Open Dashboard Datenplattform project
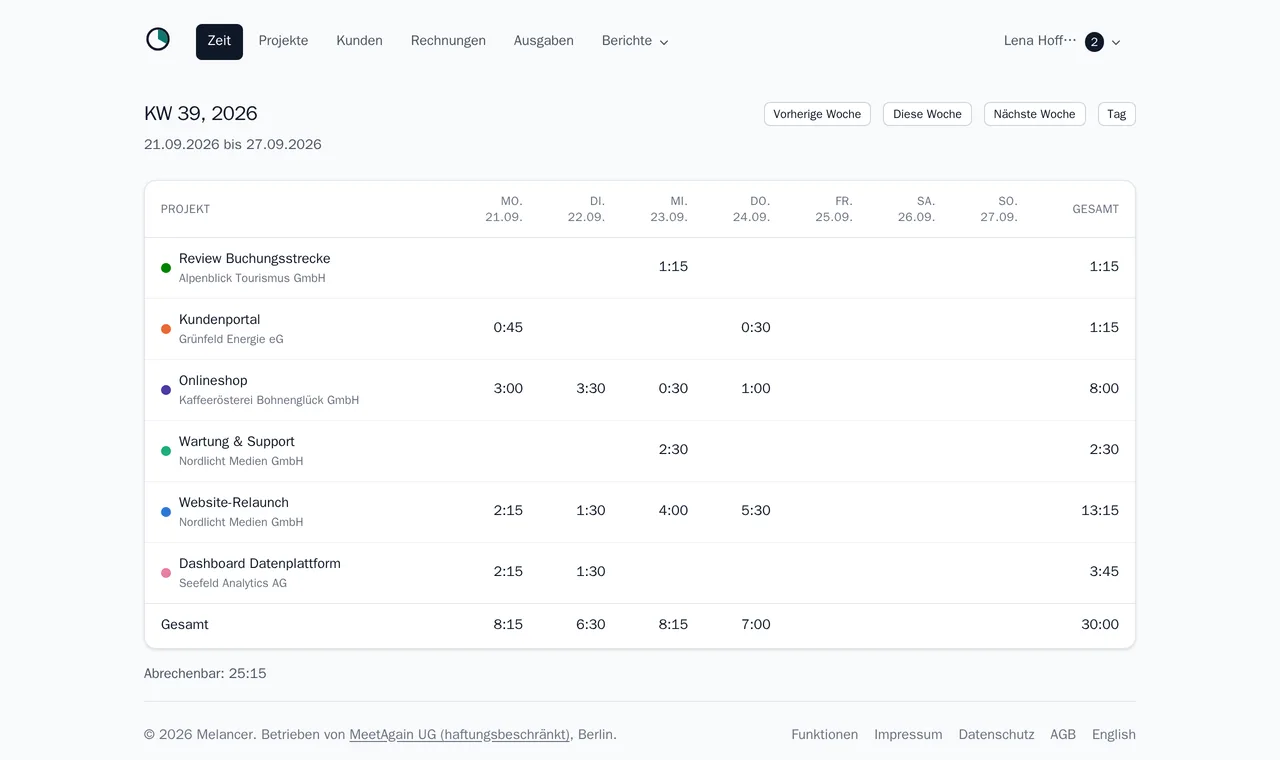Screen dimensions: 1280x760 click(x=260, y=563)
